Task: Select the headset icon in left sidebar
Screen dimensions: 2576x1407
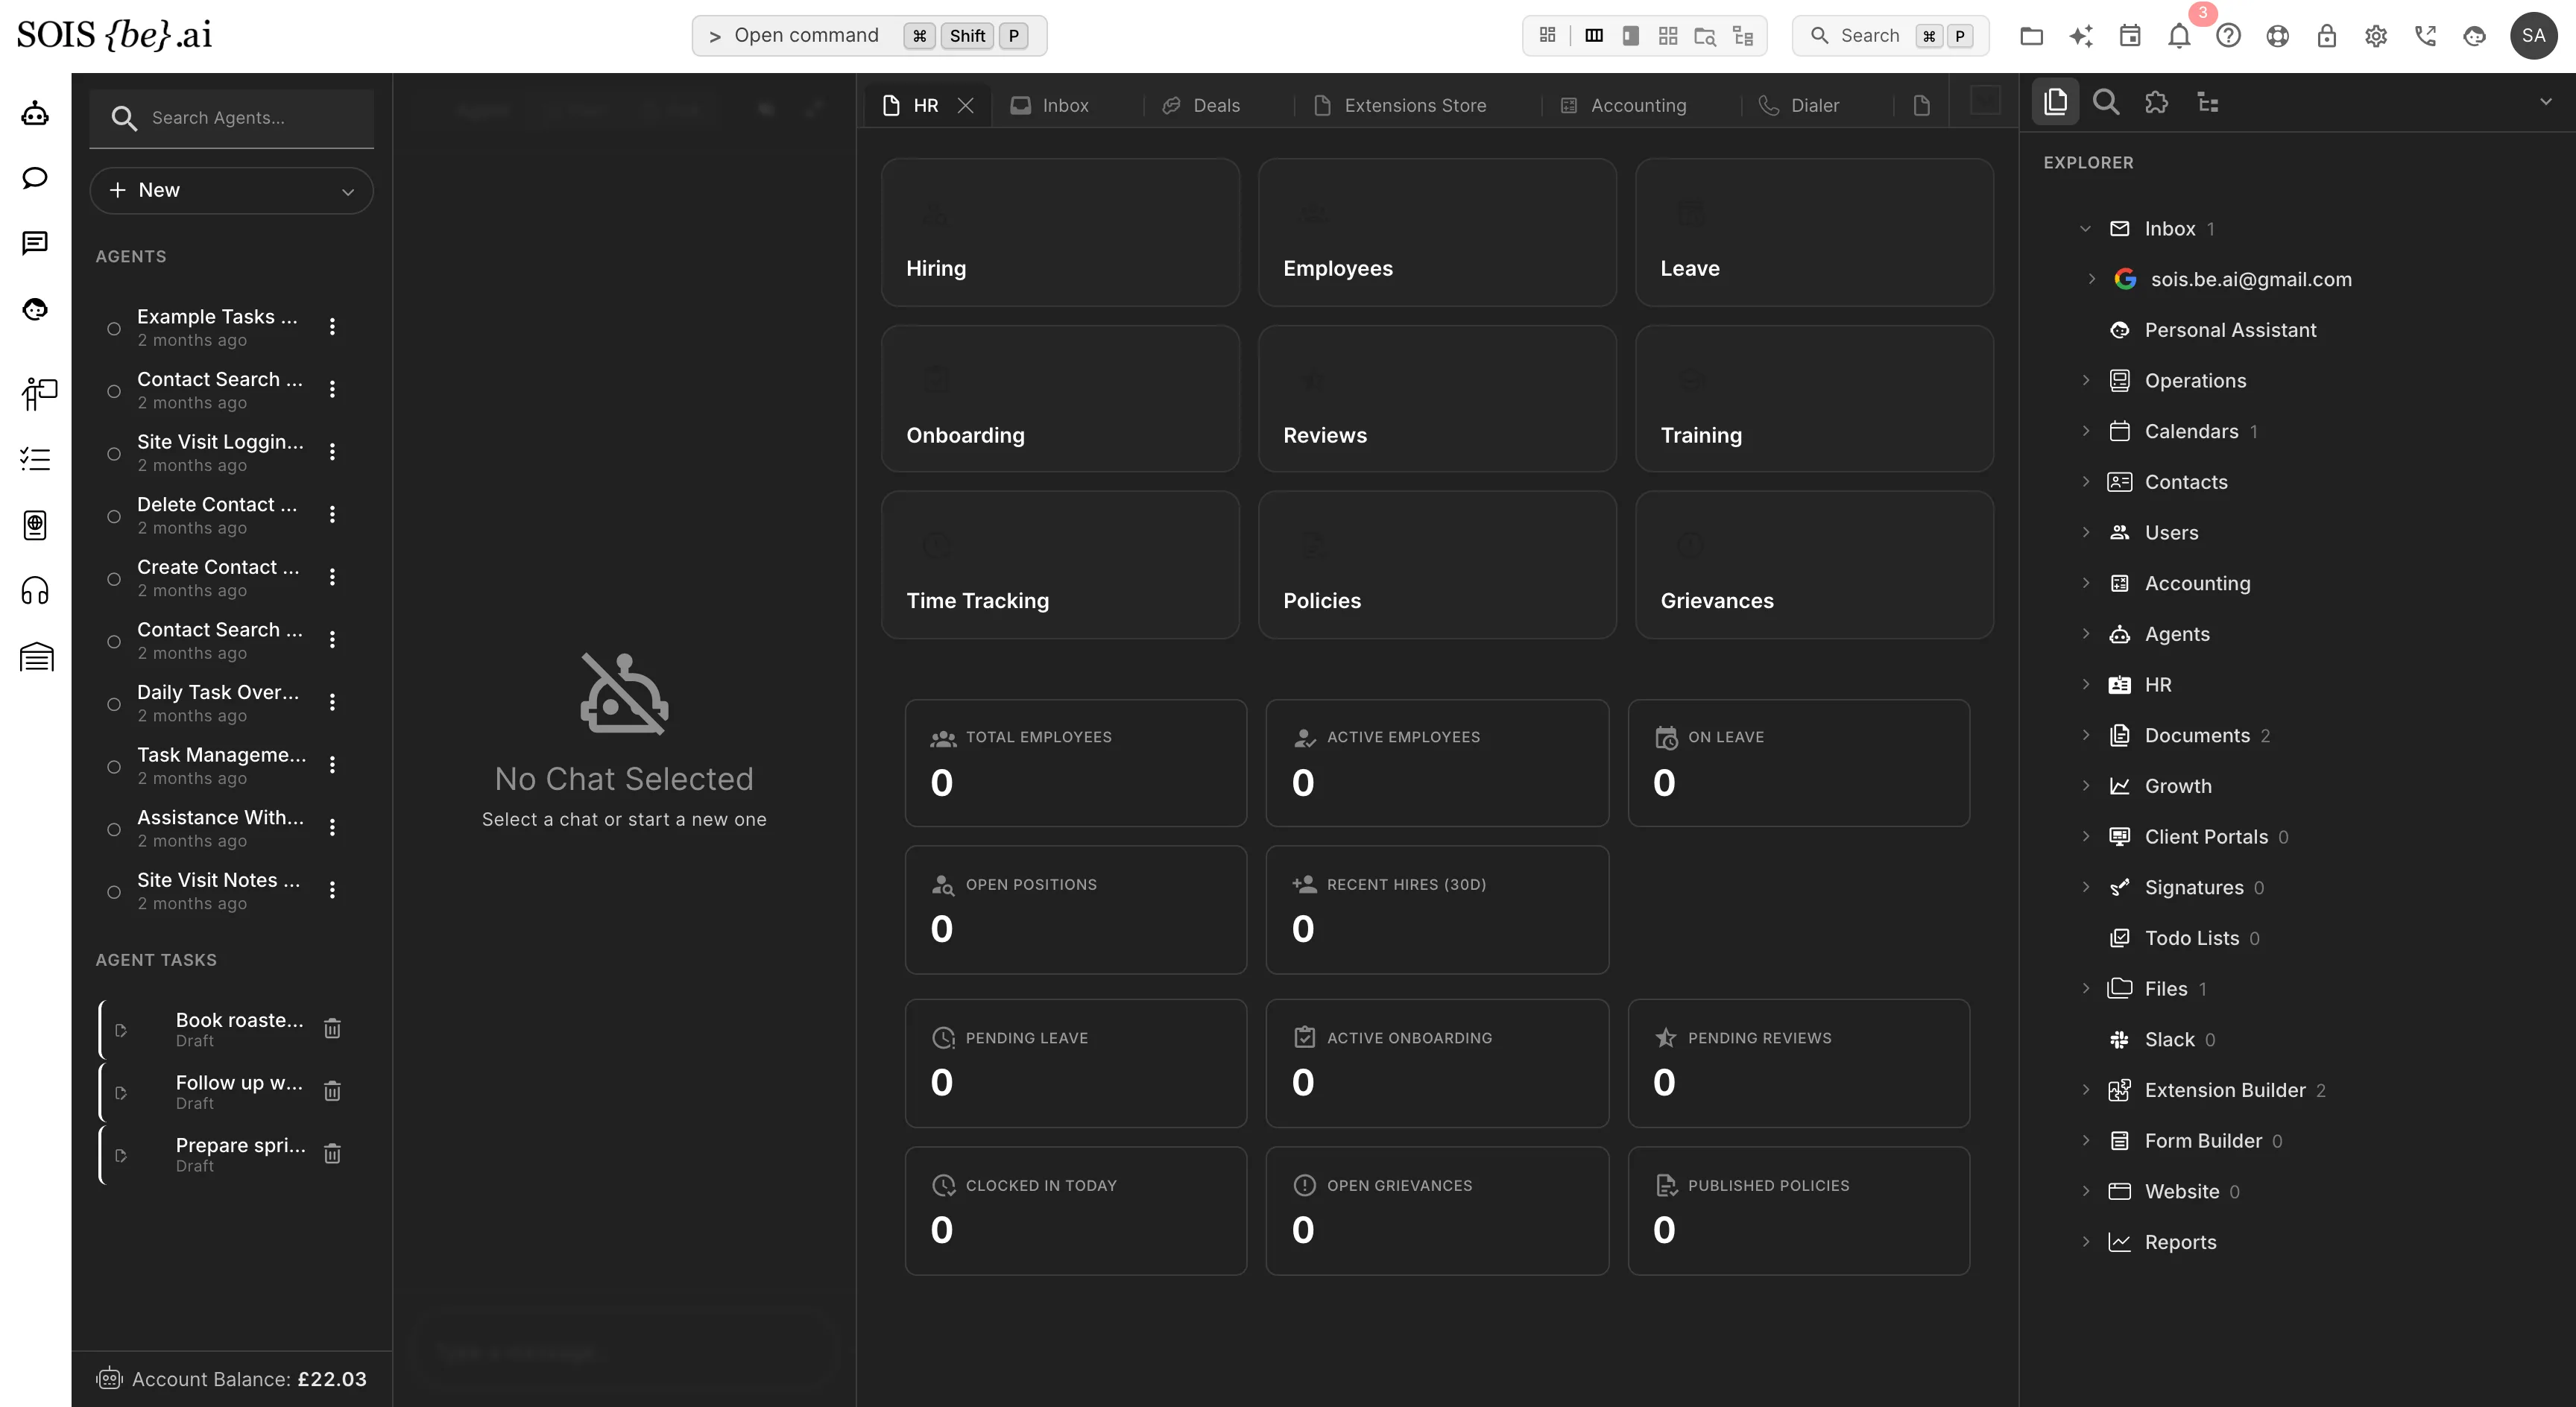Action: [35, 591]
